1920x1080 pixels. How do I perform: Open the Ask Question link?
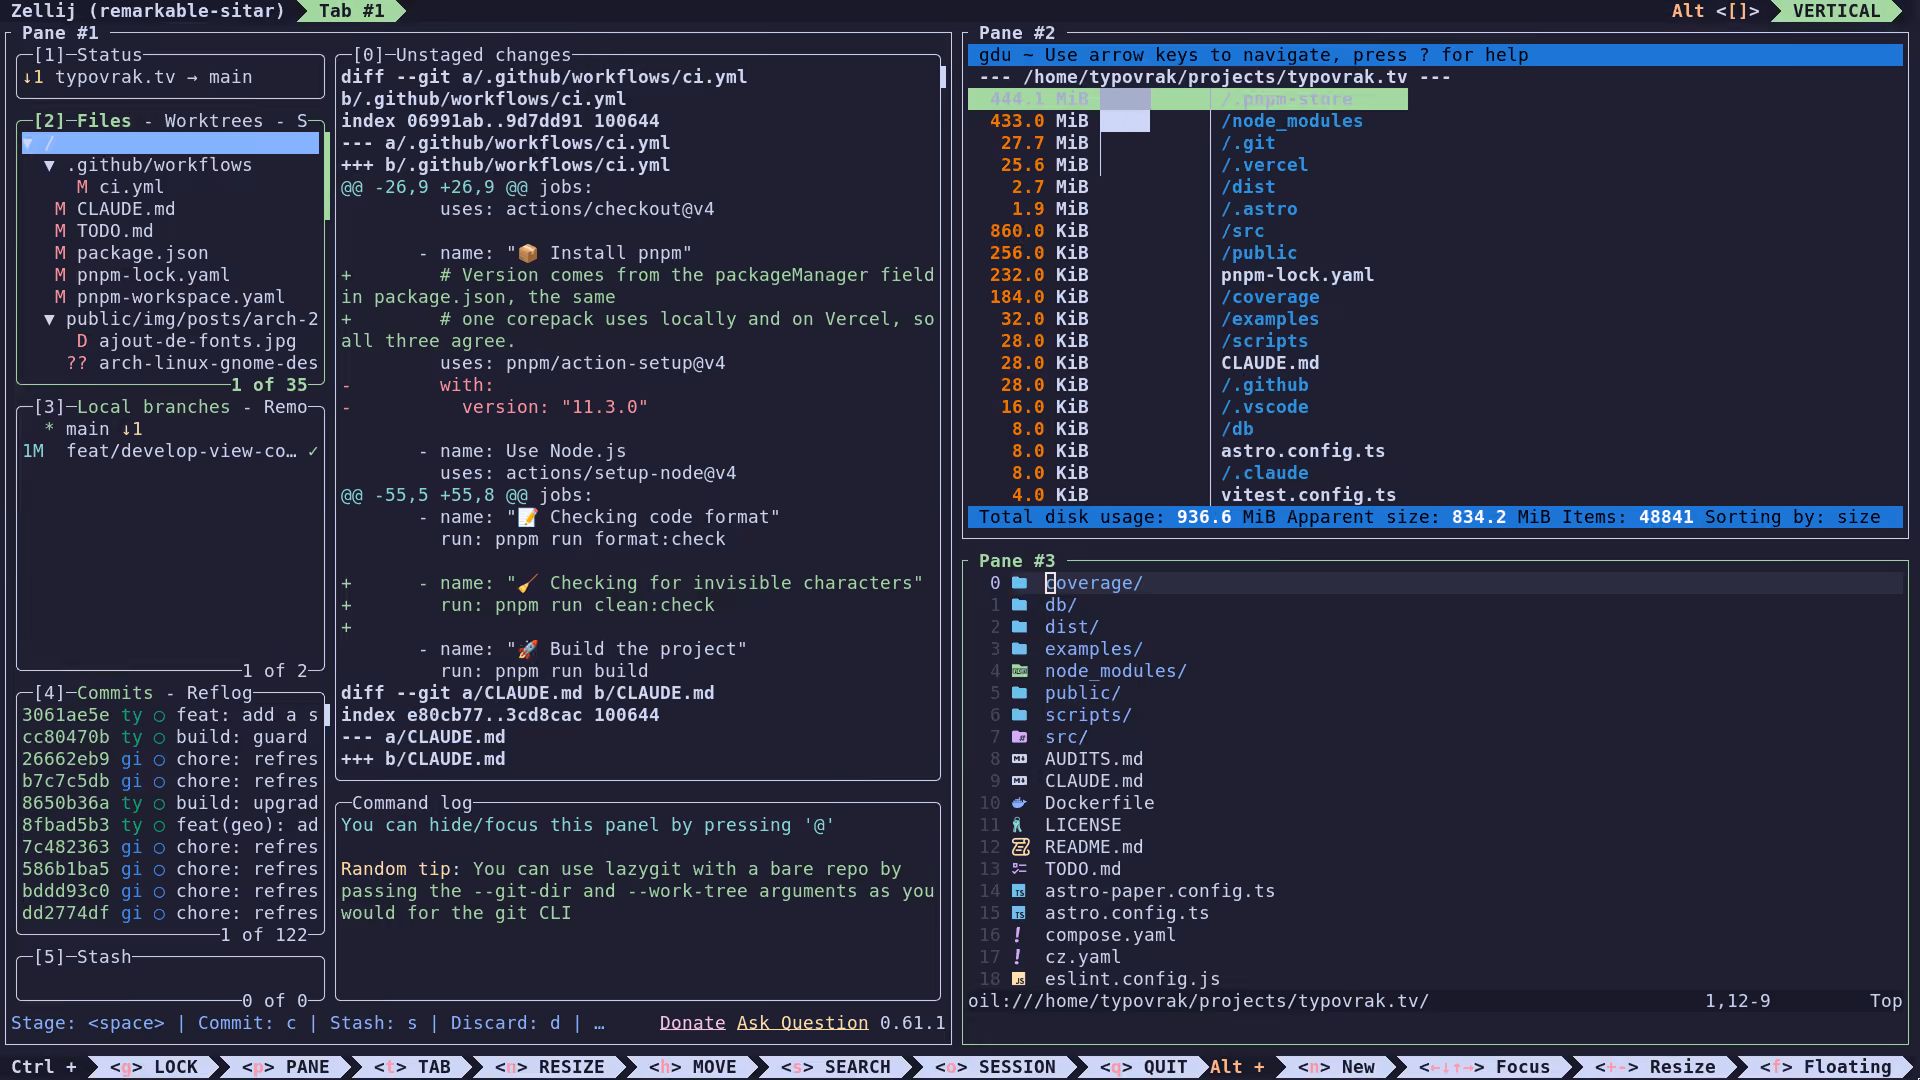point(803,1023)
